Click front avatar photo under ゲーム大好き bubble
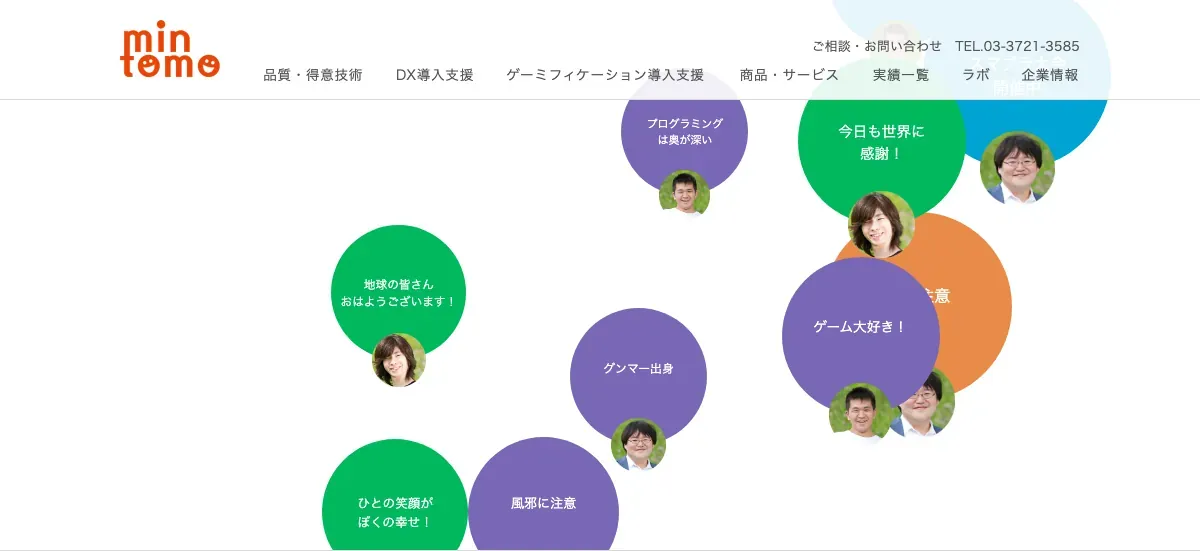 click(x=859, y=413)
